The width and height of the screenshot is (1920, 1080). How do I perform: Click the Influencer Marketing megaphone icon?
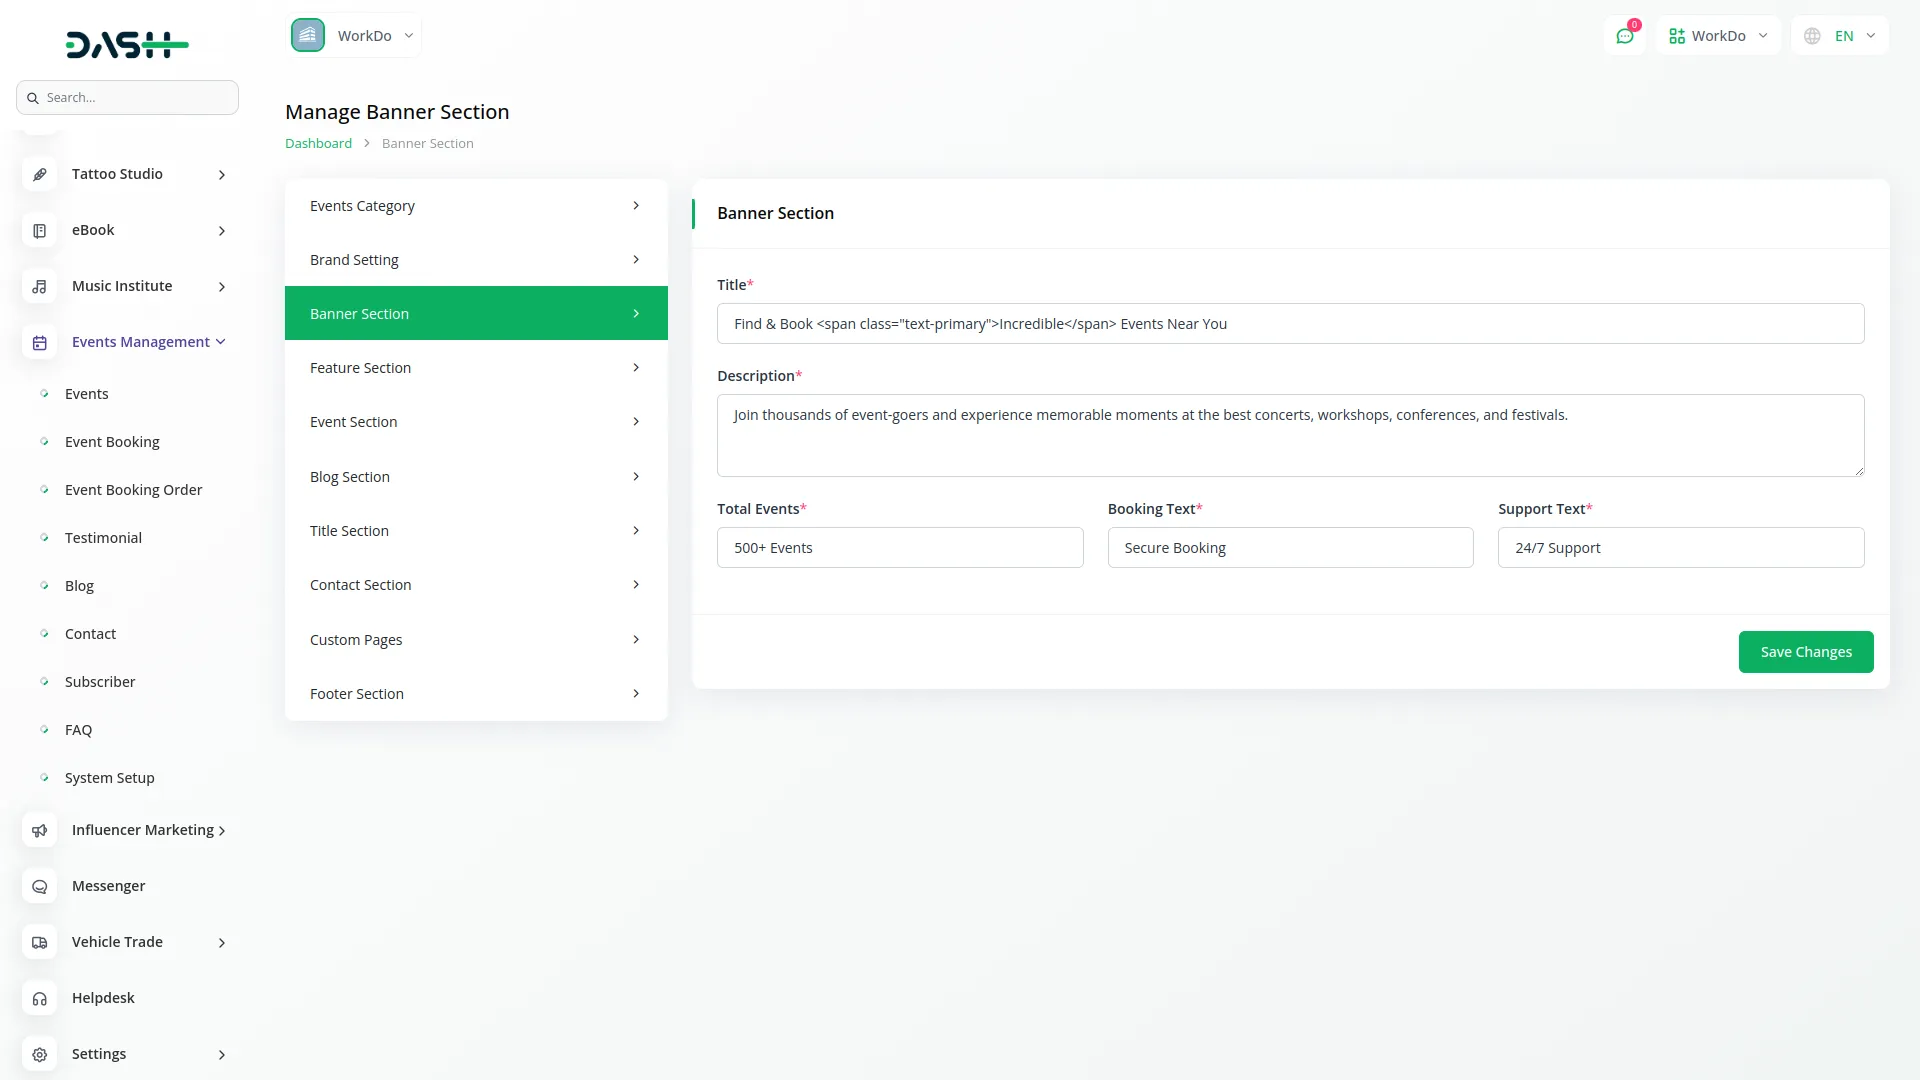(x=39, y=830)
